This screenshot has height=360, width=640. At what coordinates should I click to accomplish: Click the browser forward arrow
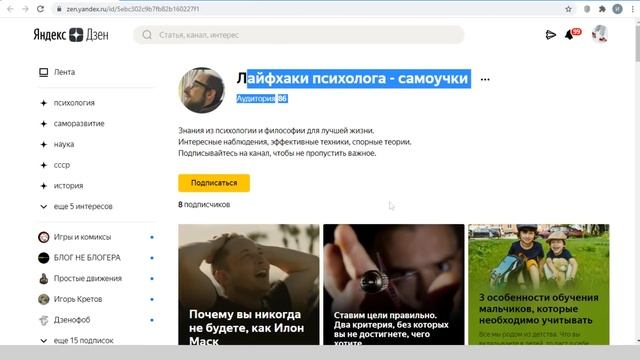(x=25, y=9)
